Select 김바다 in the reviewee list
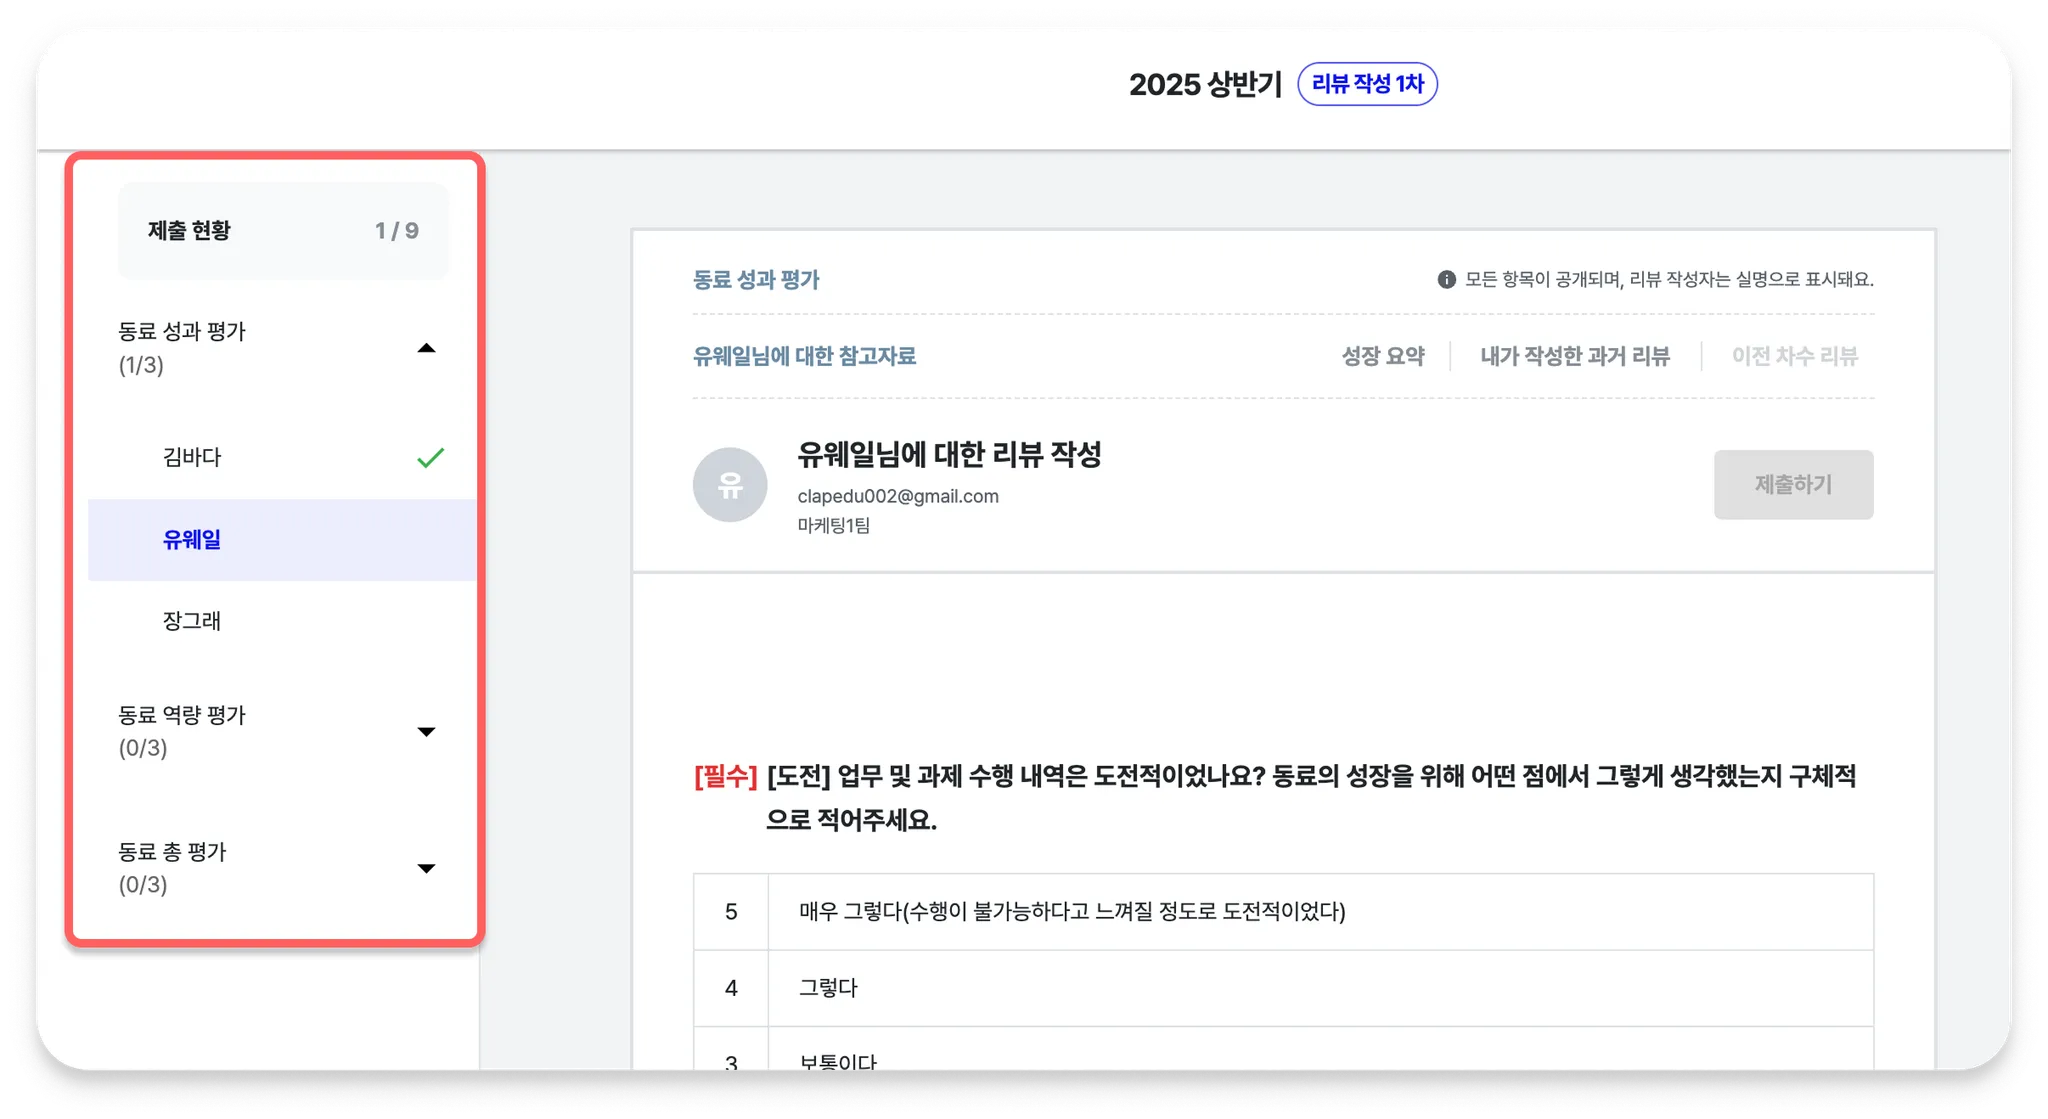This screenshot has width=2048, height=1119. [x=282, y=457]
